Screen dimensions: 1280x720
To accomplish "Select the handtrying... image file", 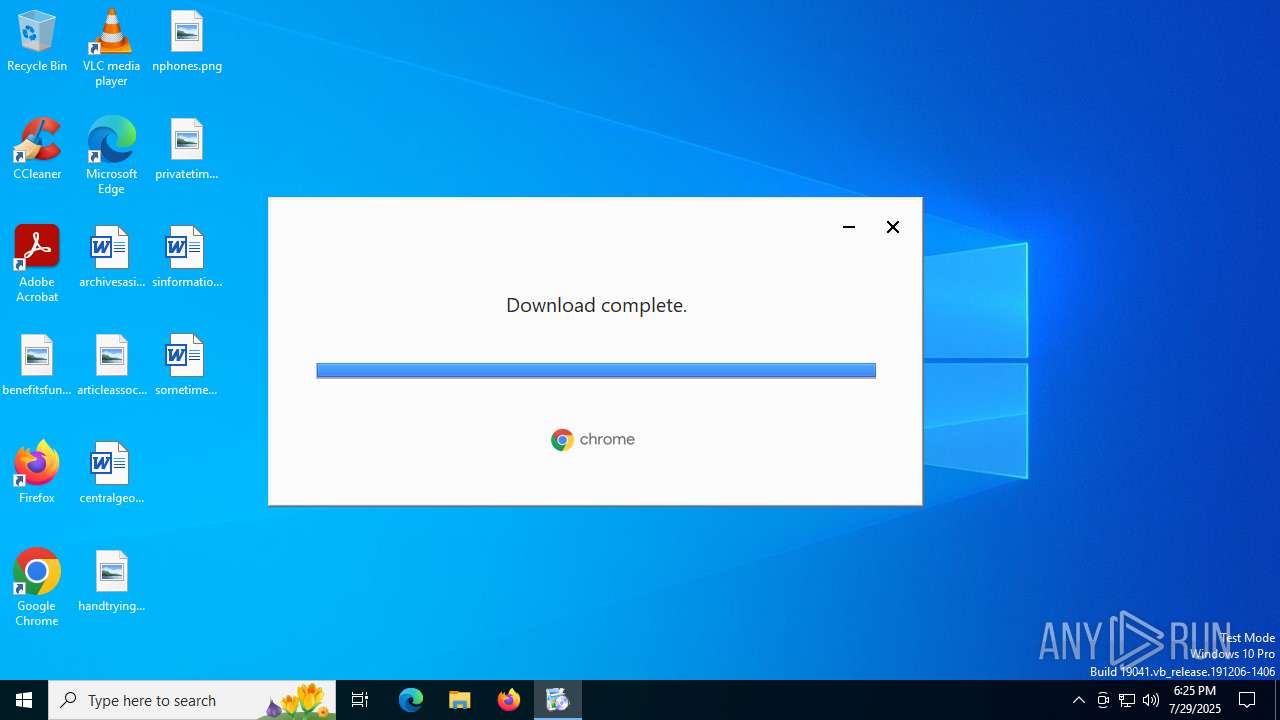I will [111, 582].
